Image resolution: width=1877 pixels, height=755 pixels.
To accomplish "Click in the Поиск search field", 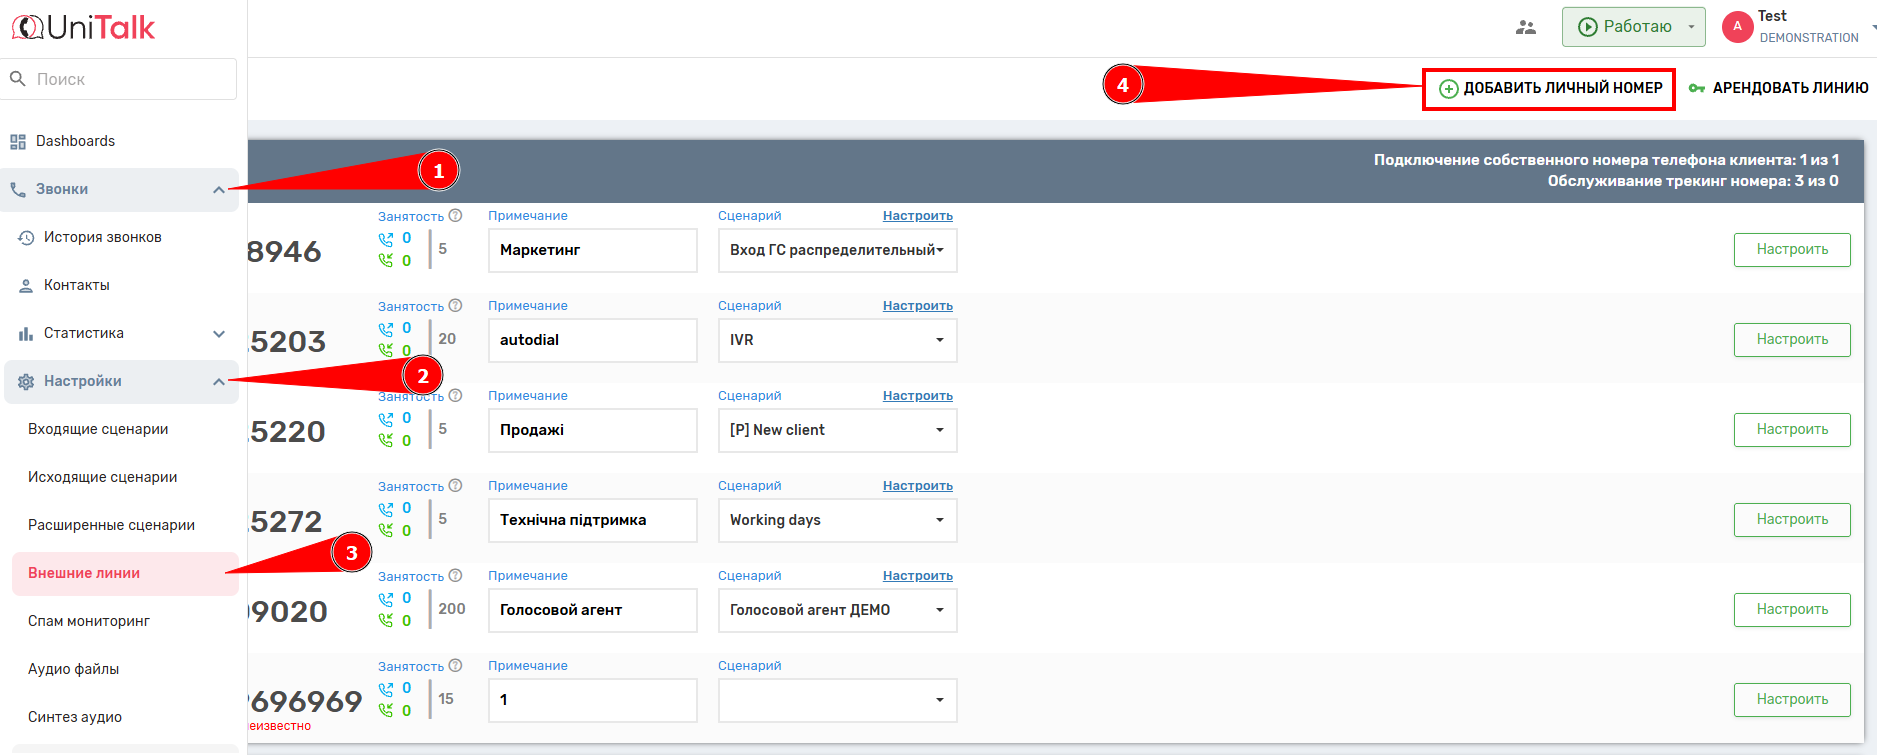I will (x=130, y=79).
